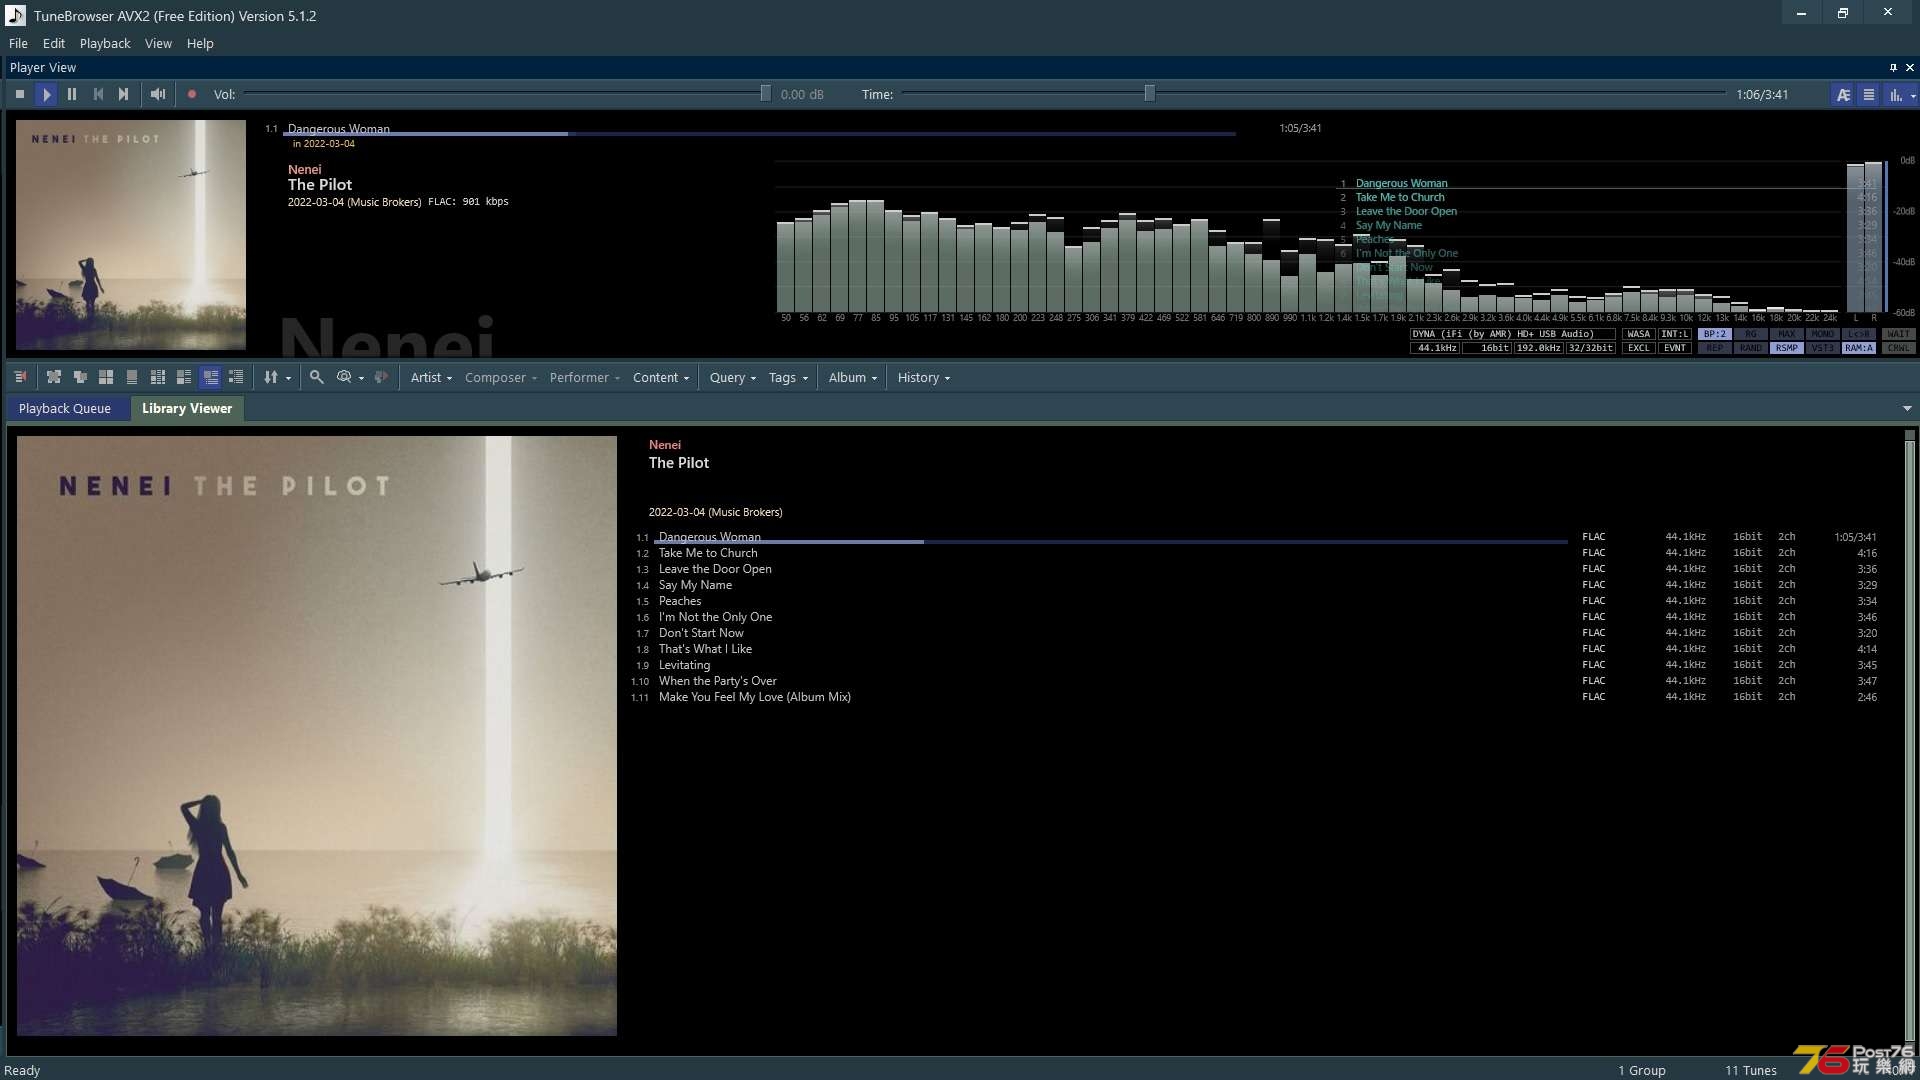This screenshot has height=1080, width=1920.
Task: Click the DYNA iFi USB Audio device box
Action: pos(1512,334)
